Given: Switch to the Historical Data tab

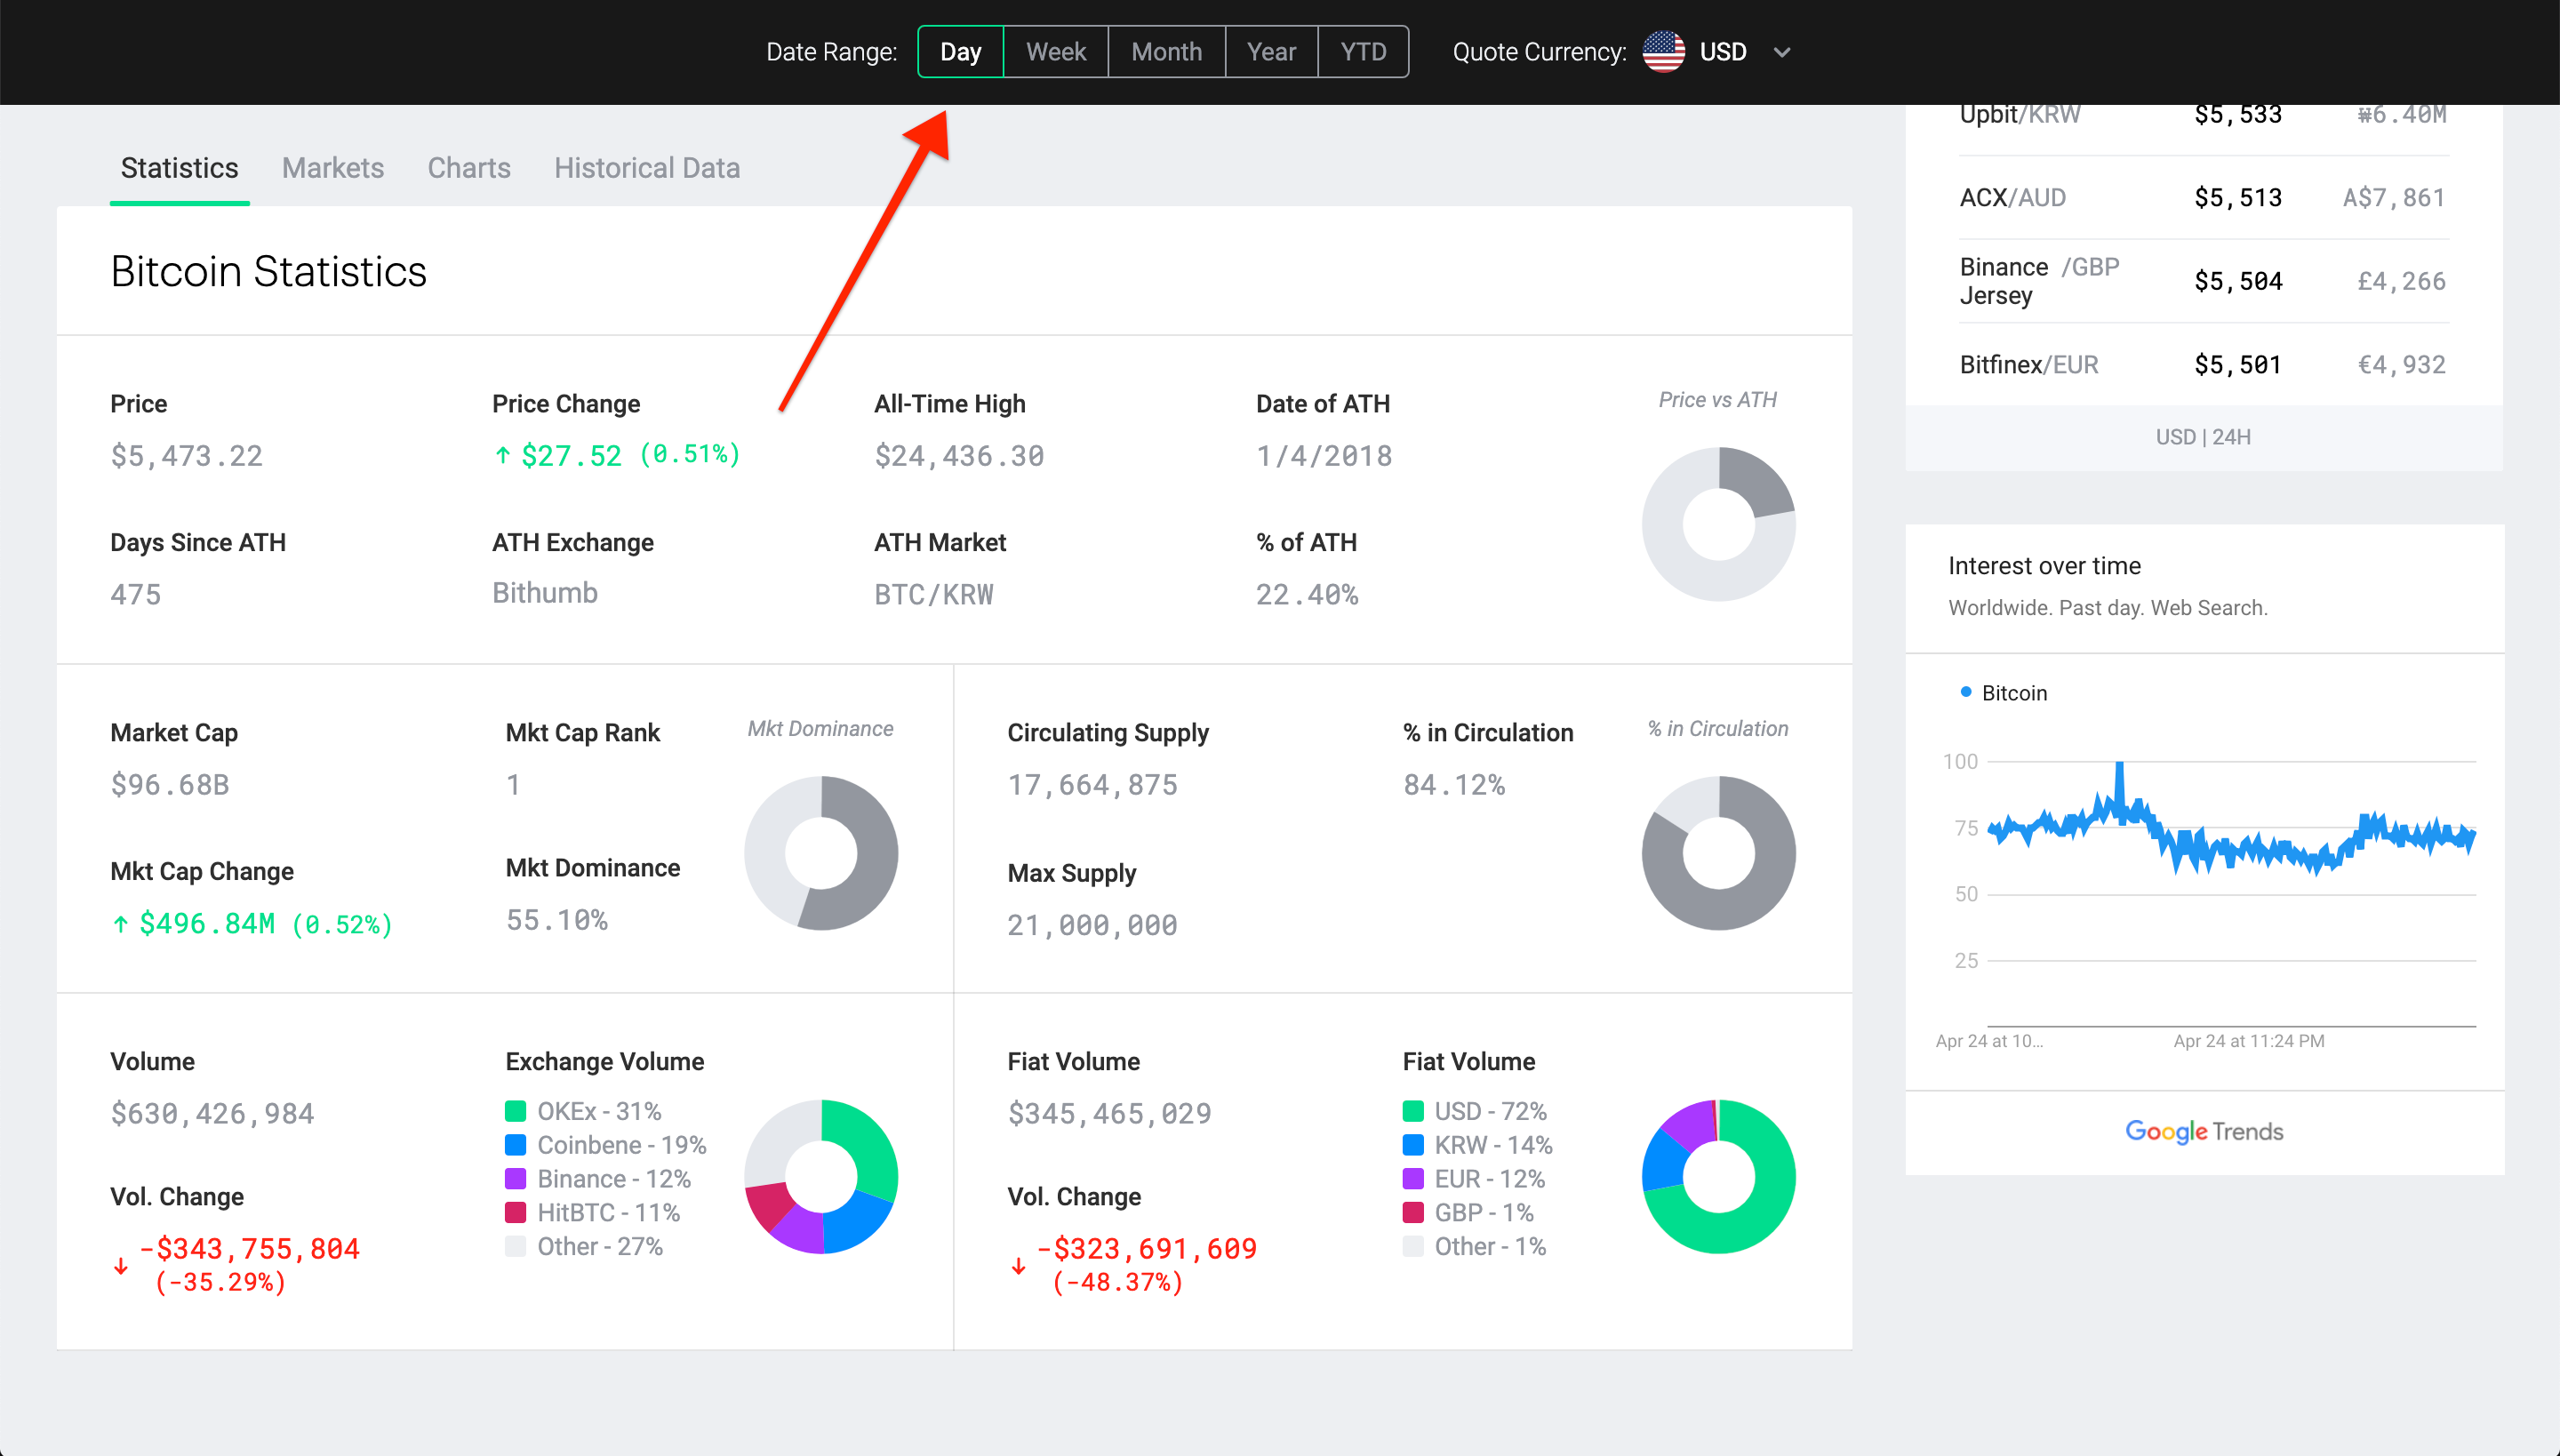Looking at the screenshot, I should click(647, 168).
